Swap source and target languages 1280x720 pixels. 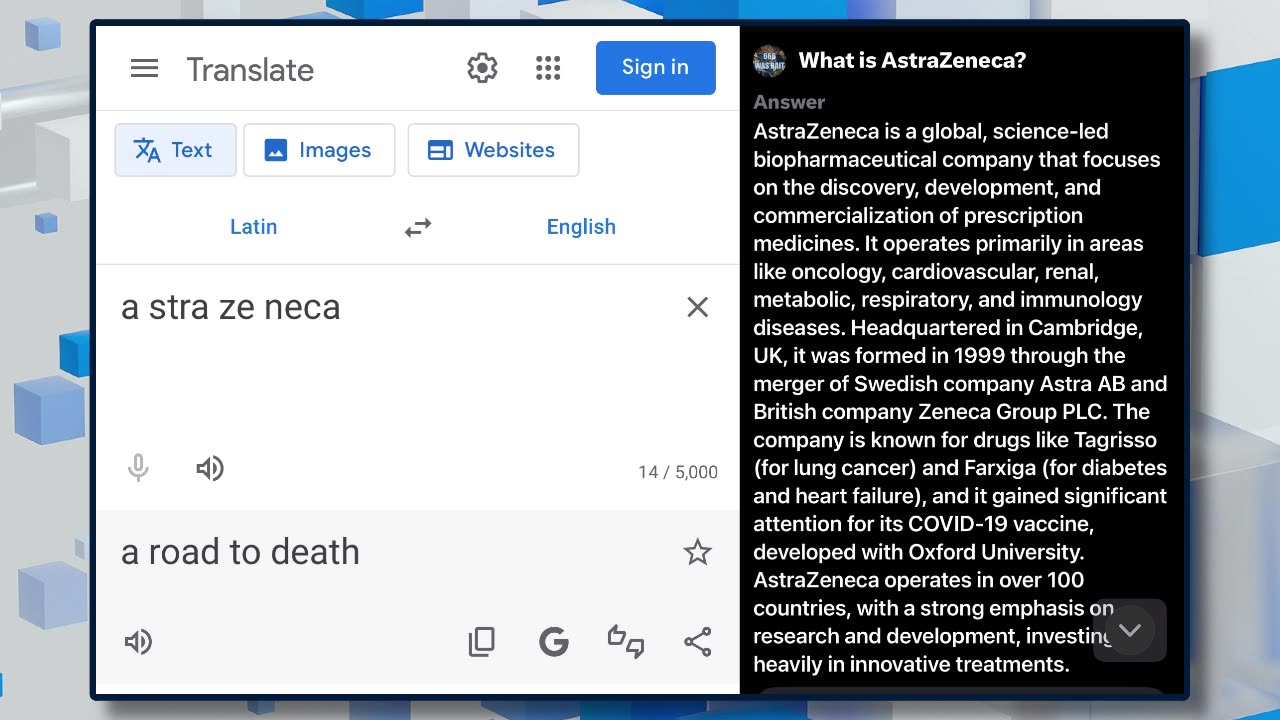click(x=418, y=227)
